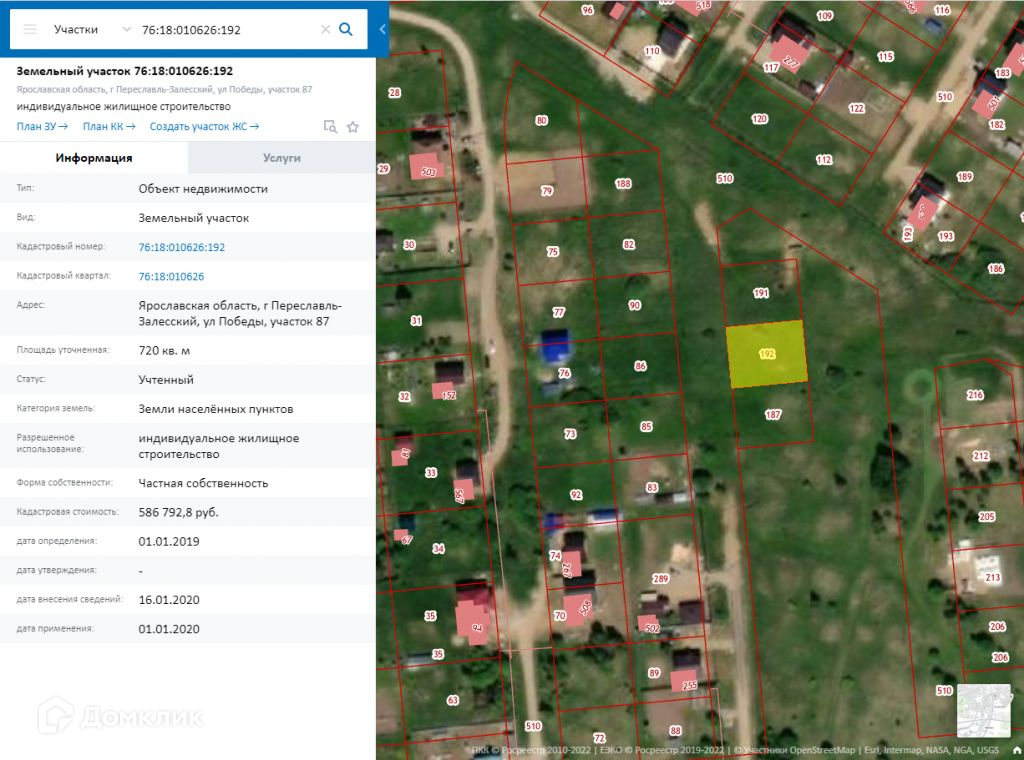Select parcel 86 on the map

pos(640,366)
